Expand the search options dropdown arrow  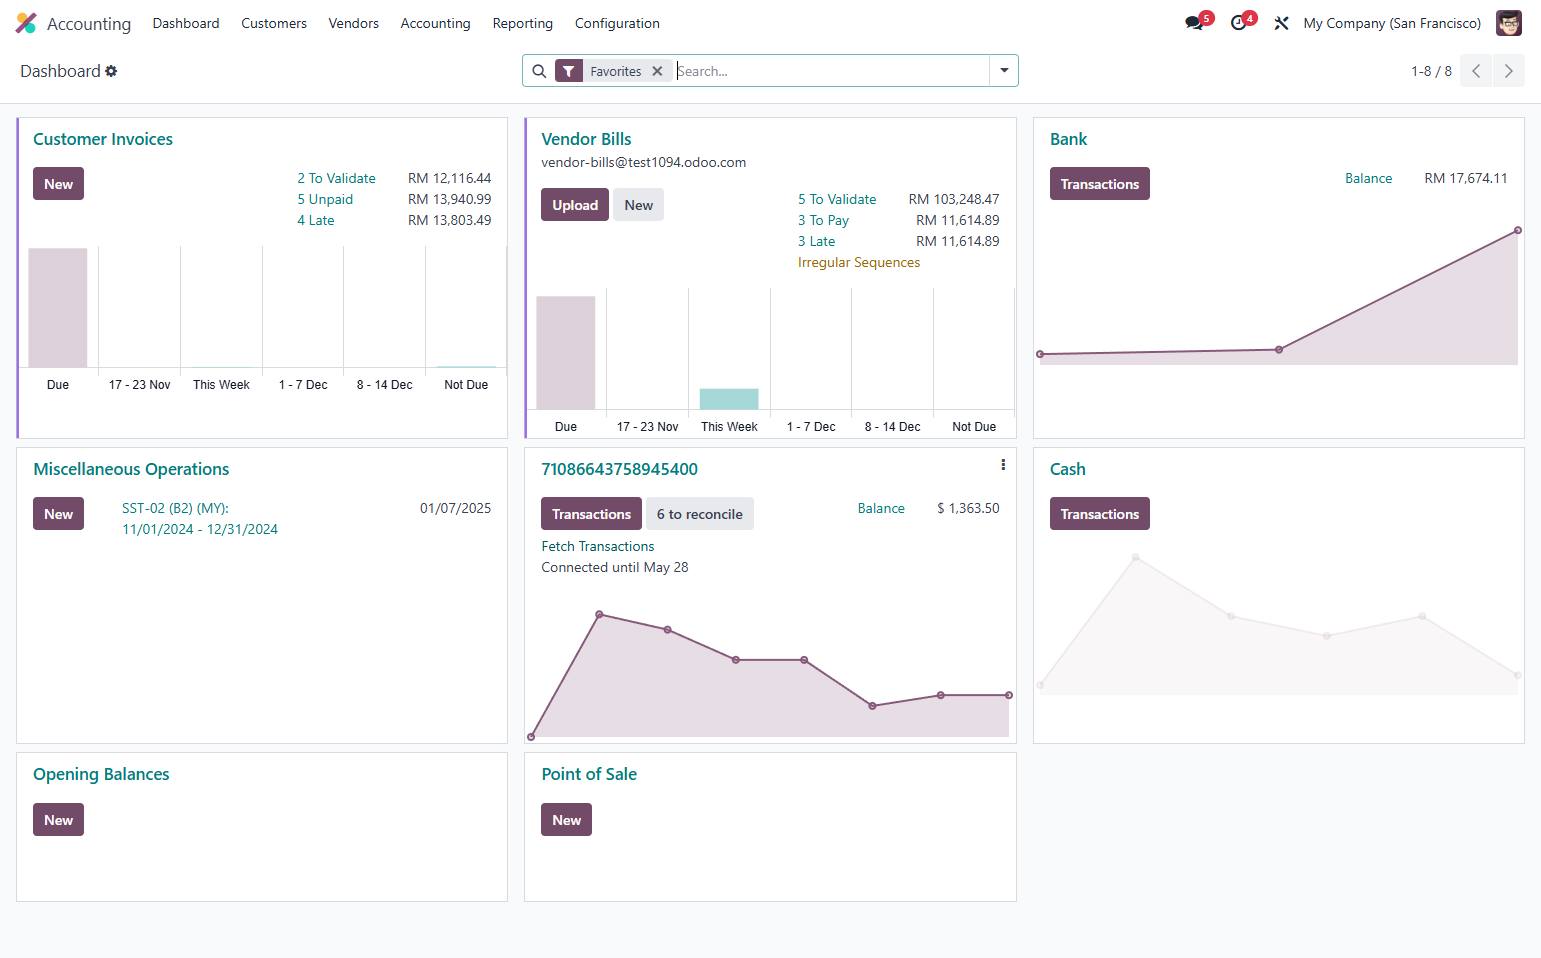[1004, 71]
